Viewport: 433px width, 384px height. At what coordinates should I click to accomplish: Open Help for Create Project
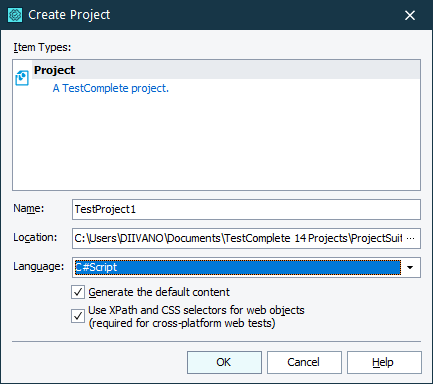click(x=384, y=362)
